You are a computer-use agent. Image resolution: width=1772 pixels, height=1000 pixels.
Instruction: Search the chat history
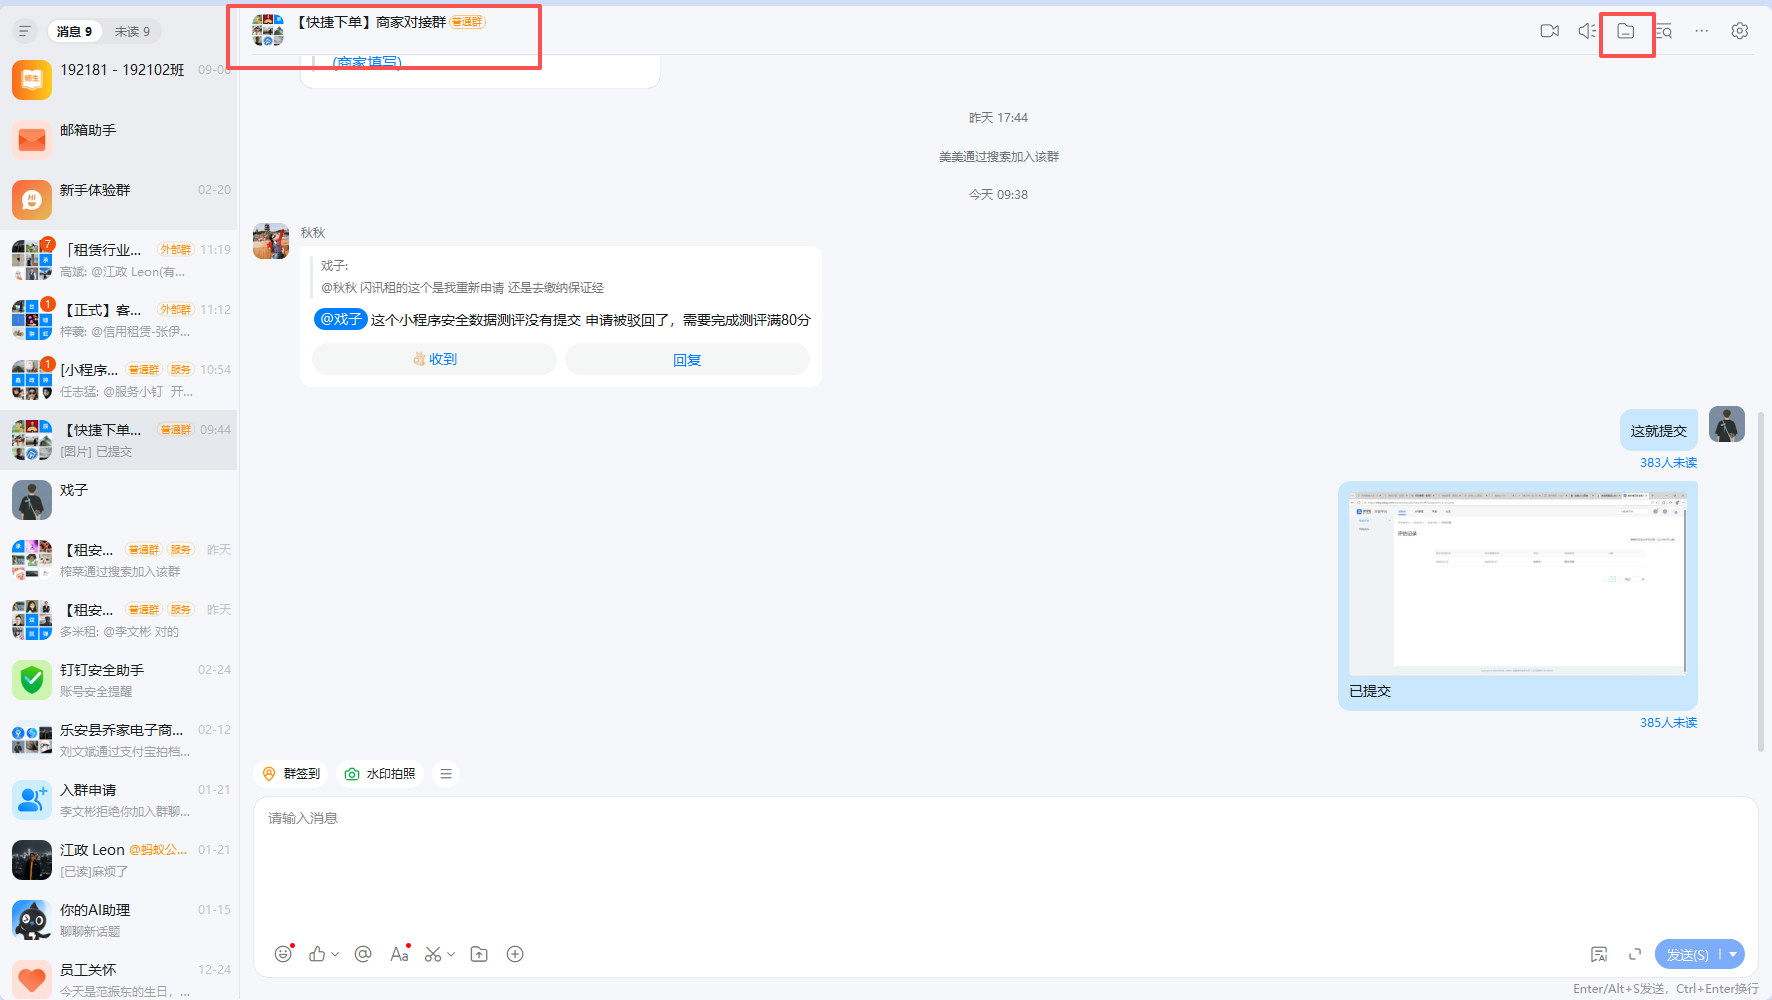[1664, 31]
